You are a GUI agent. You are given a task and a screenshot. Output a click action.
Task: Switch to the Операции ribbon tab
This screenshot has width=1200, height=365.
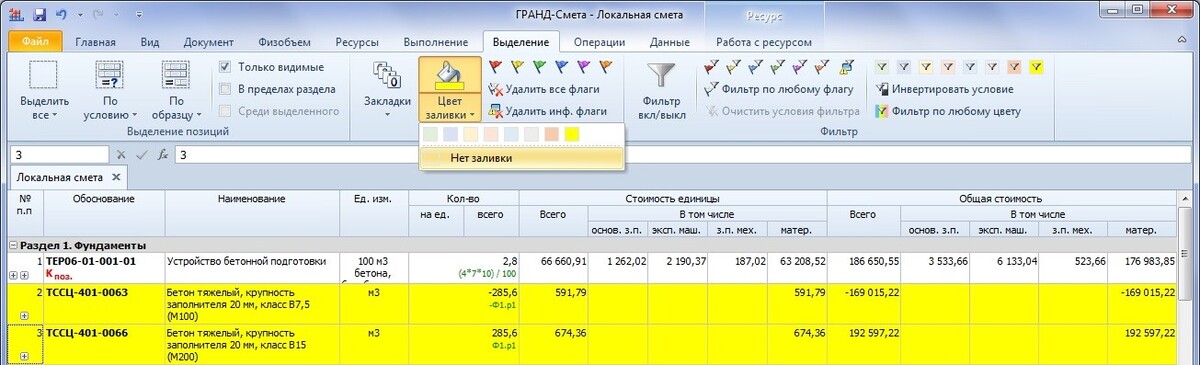[x=600, y=42]
